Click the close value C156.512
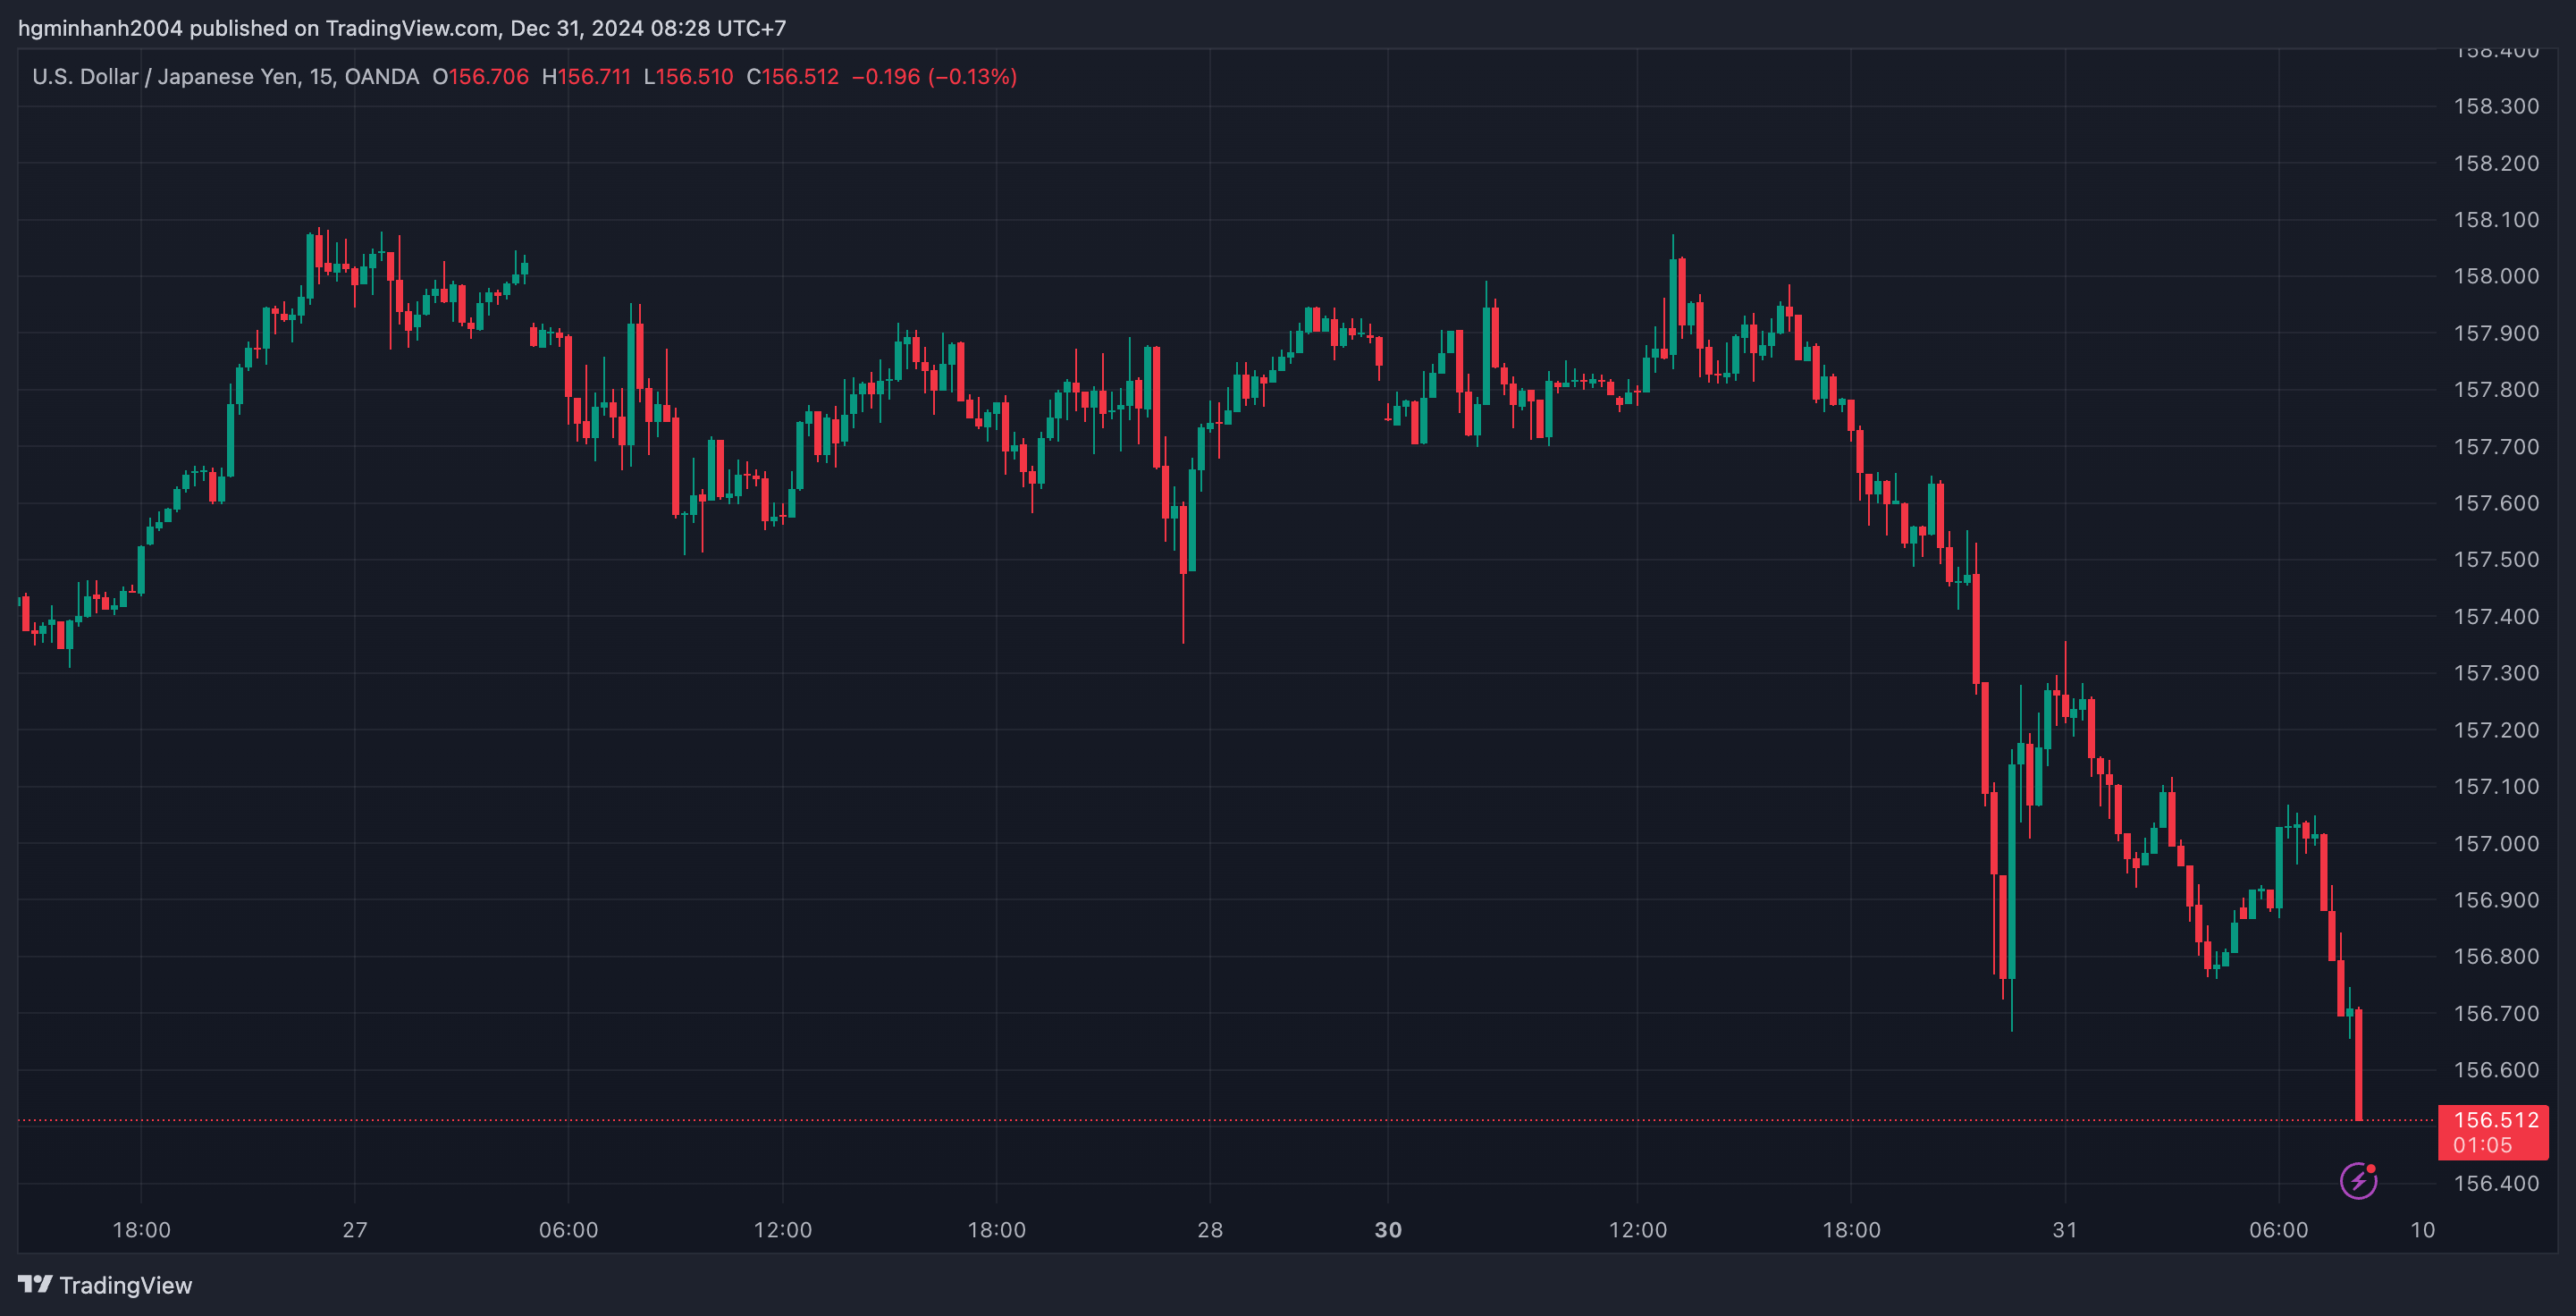2576x1316 pixels. (792, 77)
